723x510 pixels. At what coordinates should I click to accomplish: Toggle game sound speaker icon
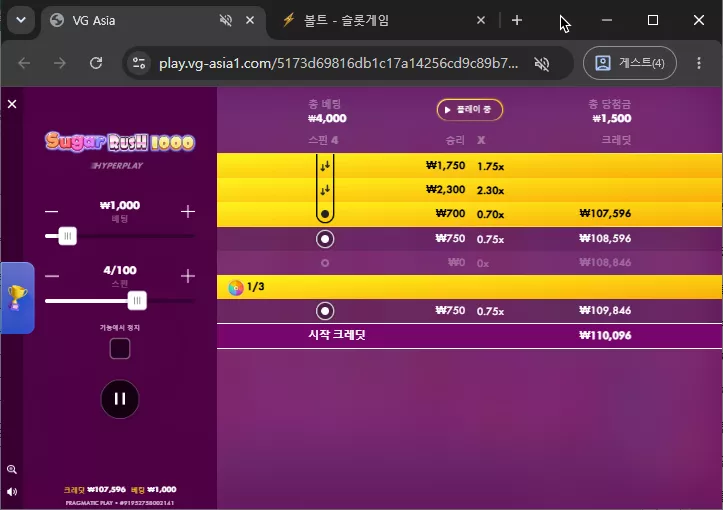12,492
